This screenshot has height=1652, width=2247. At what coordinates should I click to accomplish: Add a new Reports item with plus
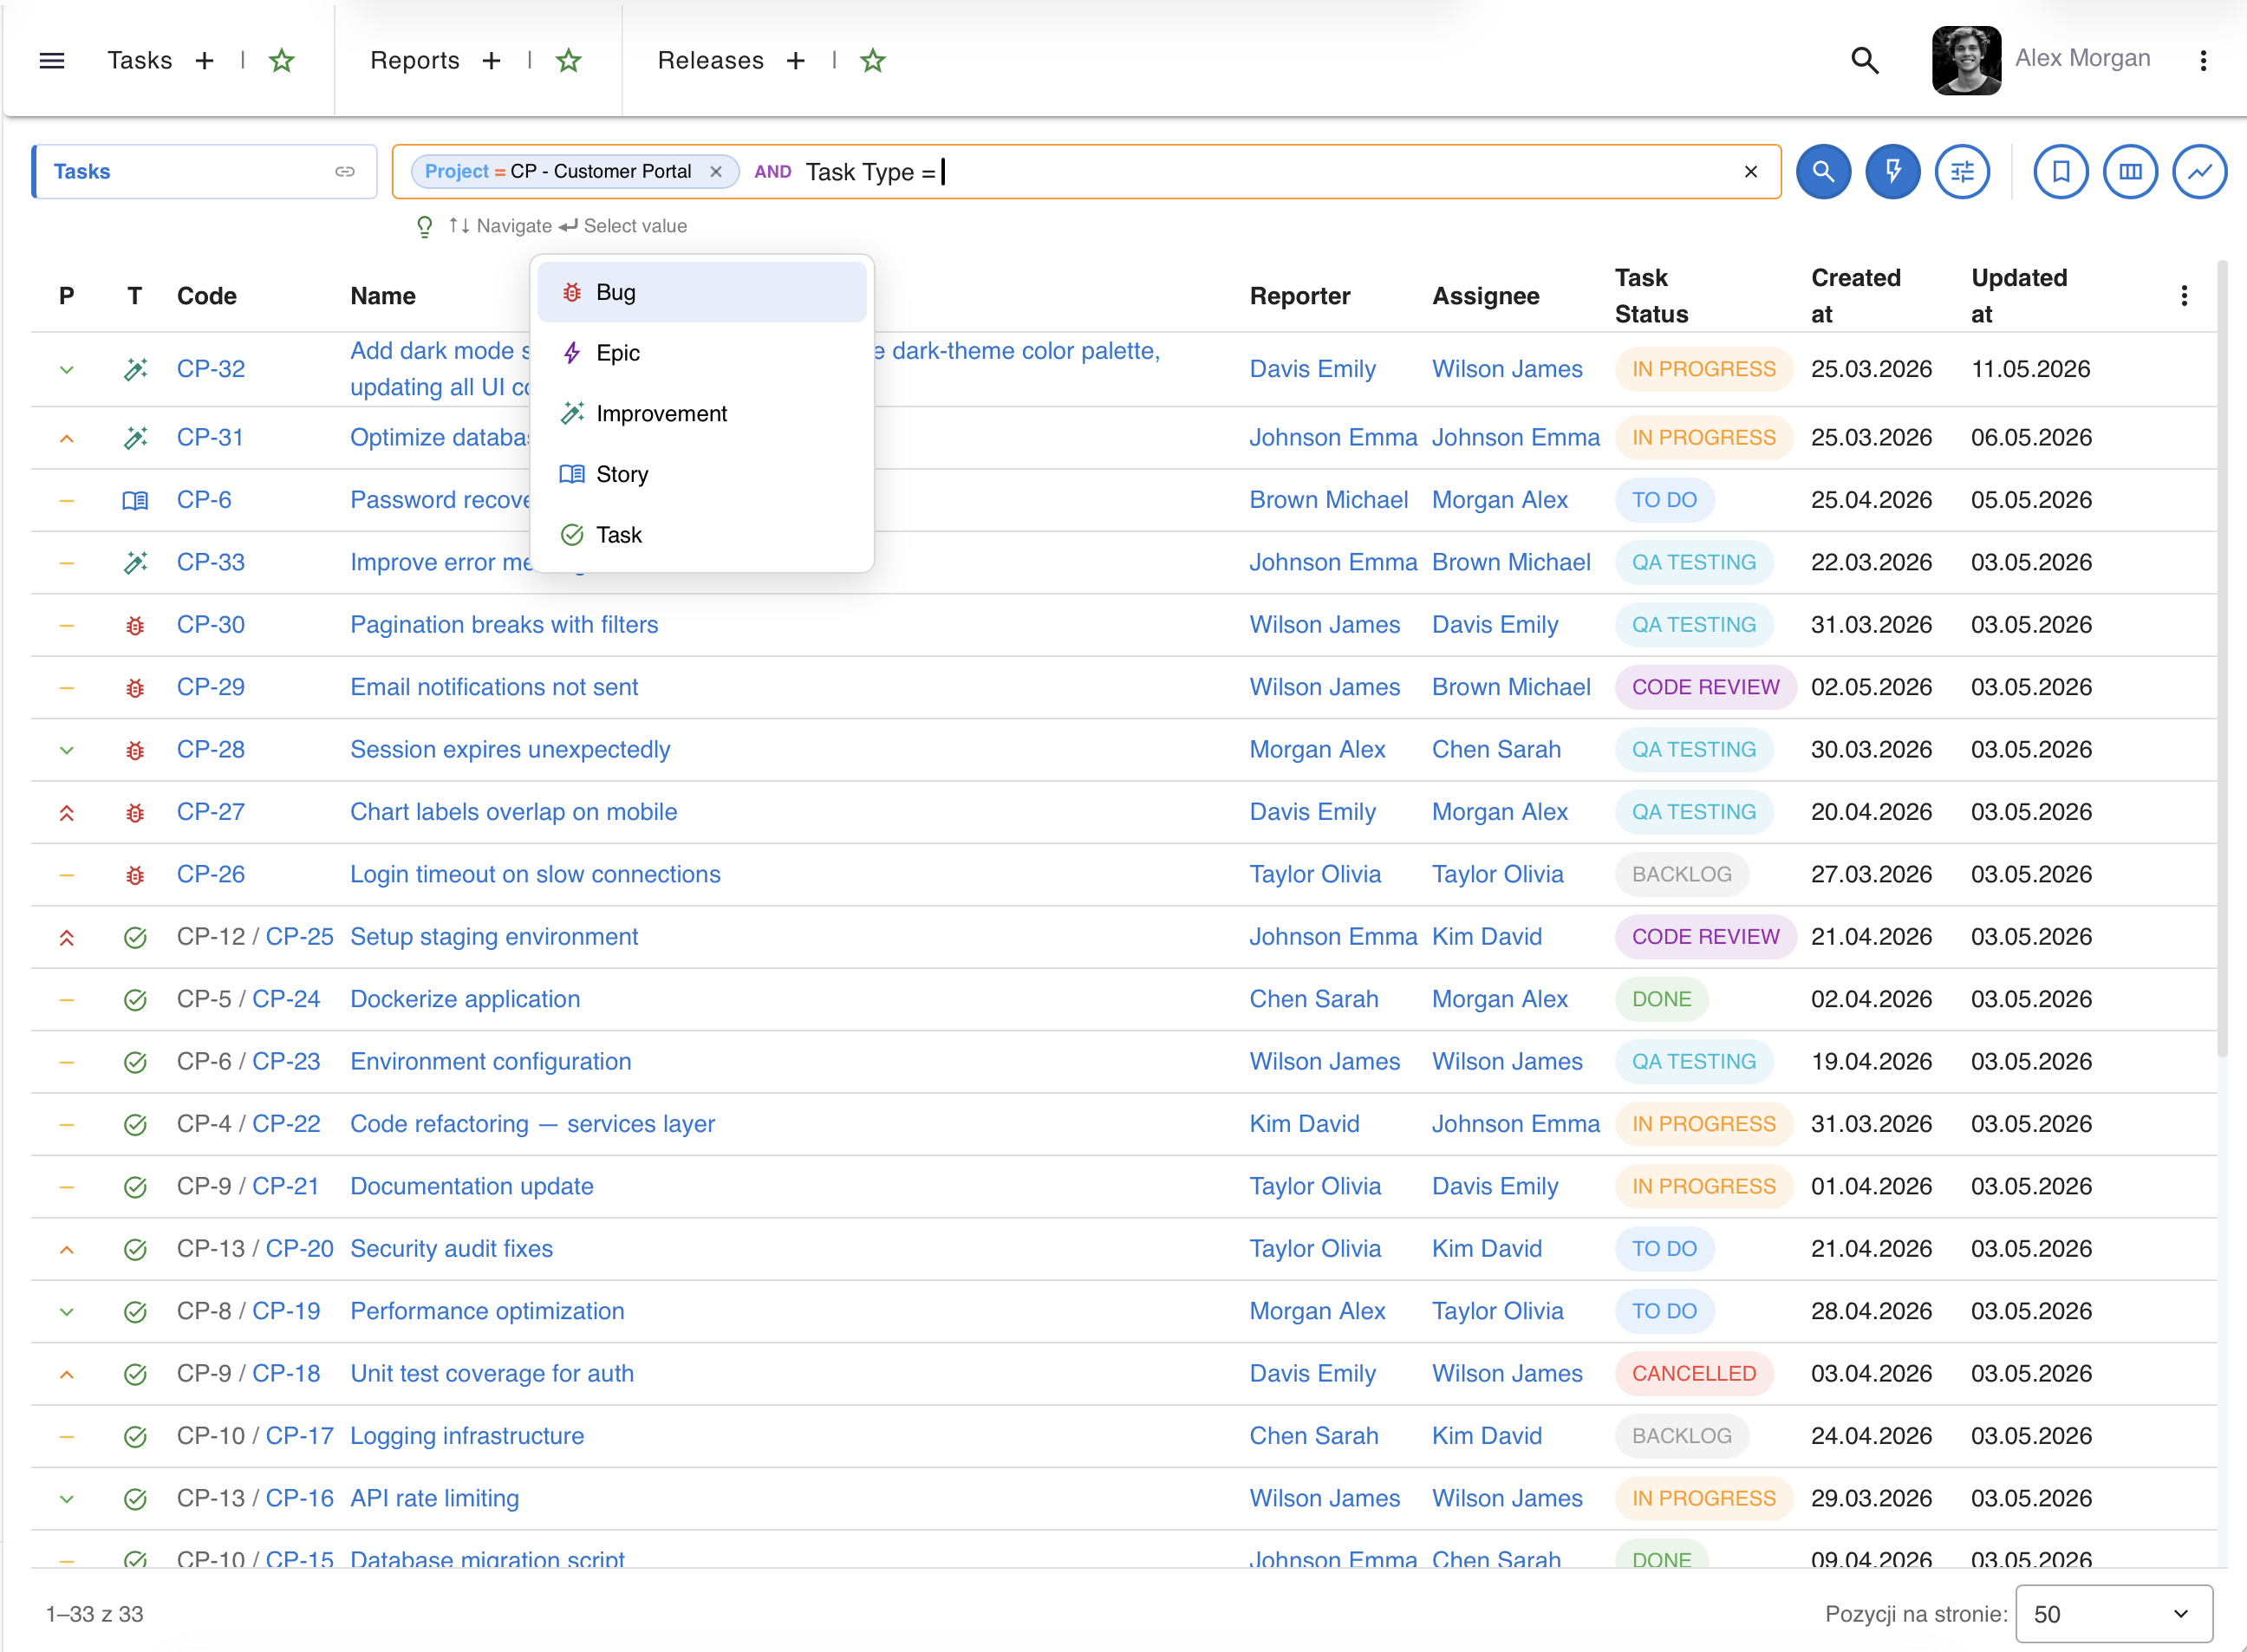(x=491, y=61)
